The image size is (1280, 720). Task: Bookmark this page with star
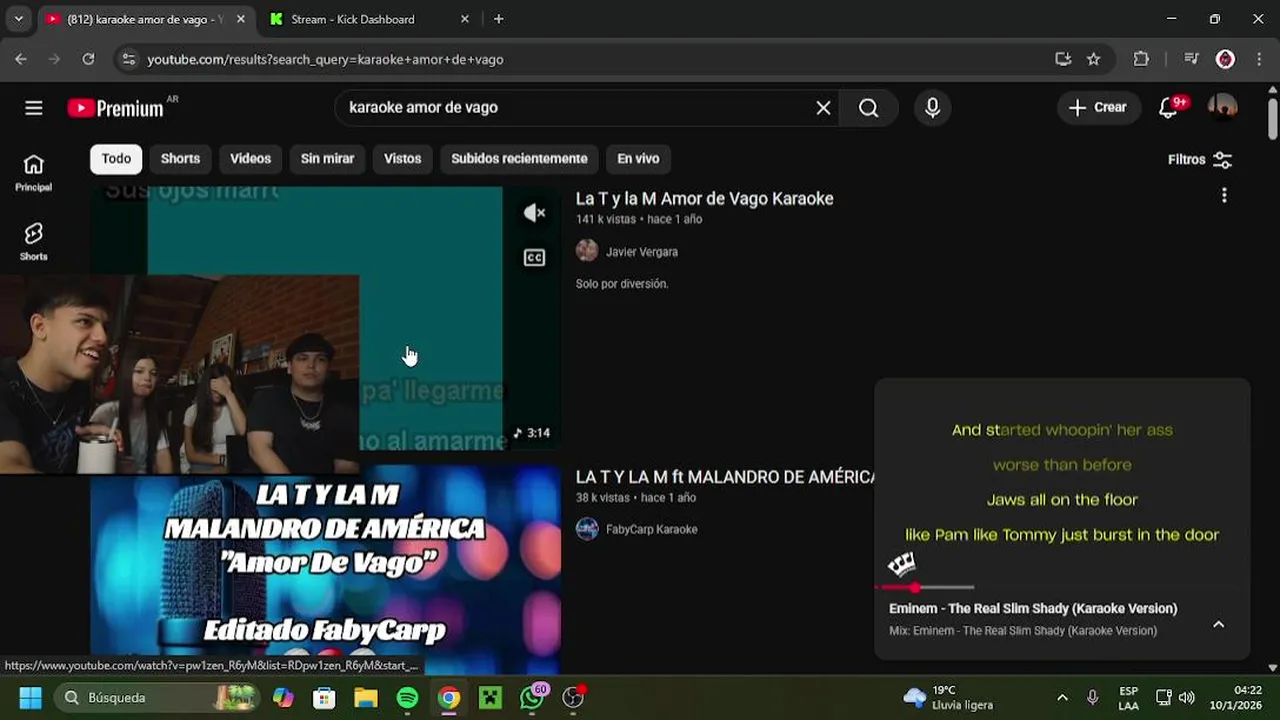(1093, 59)
